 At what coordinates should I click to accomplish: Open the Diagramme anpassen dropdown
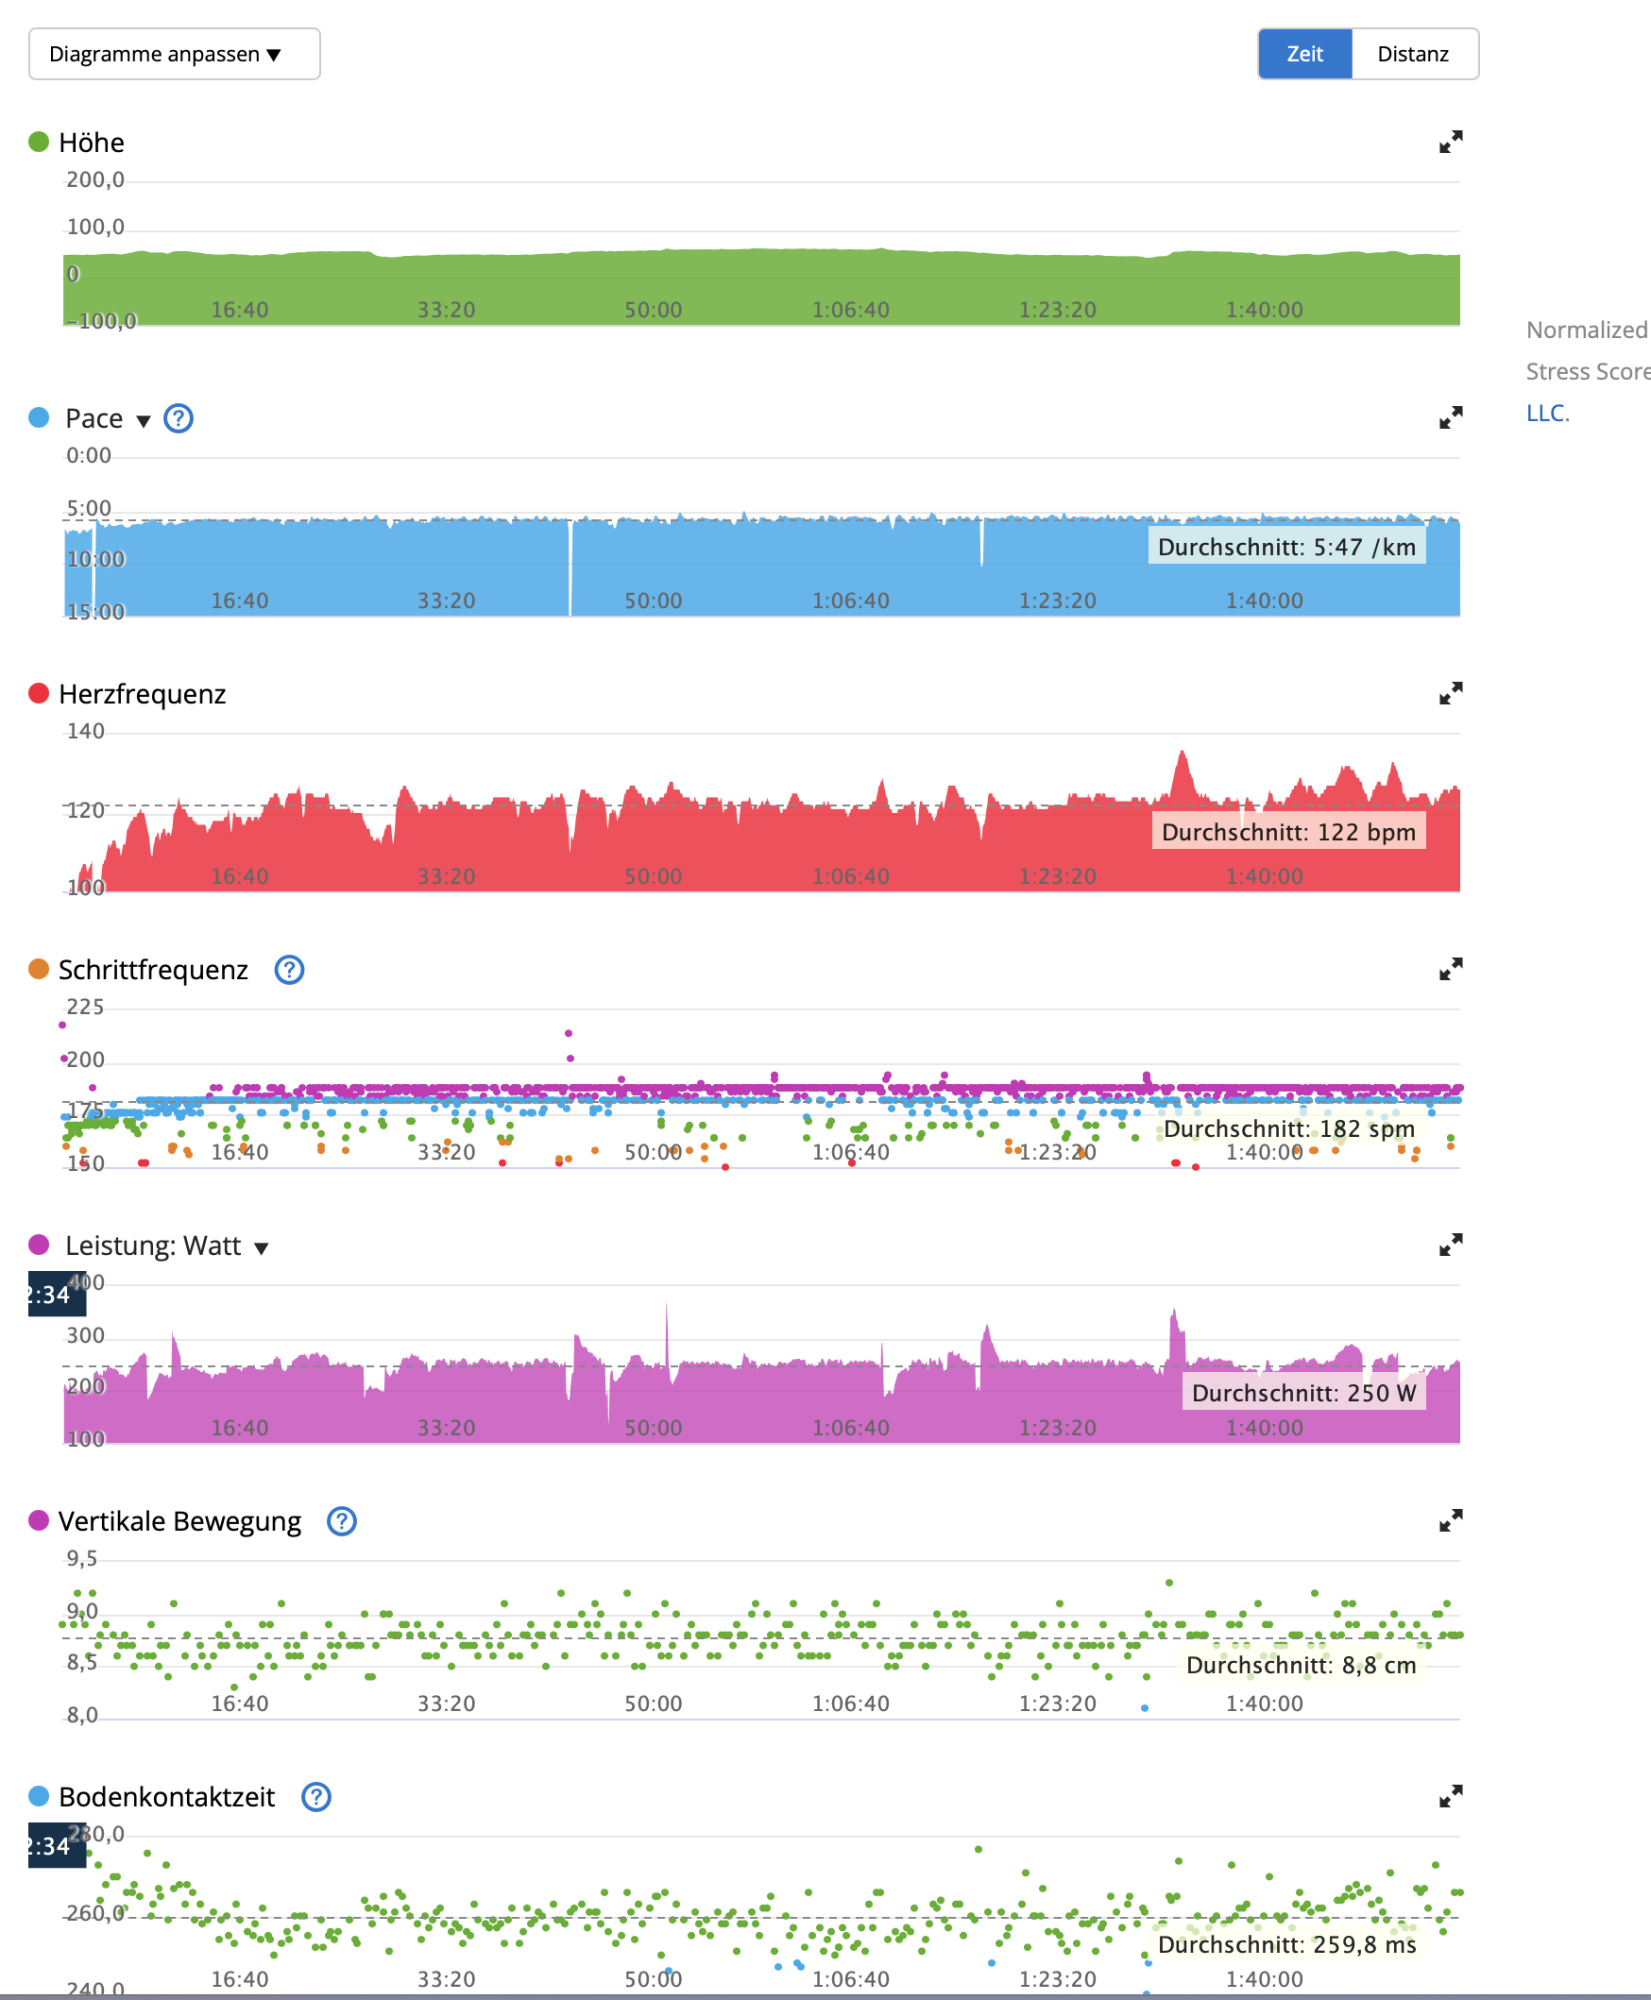(x=174, y=54)
